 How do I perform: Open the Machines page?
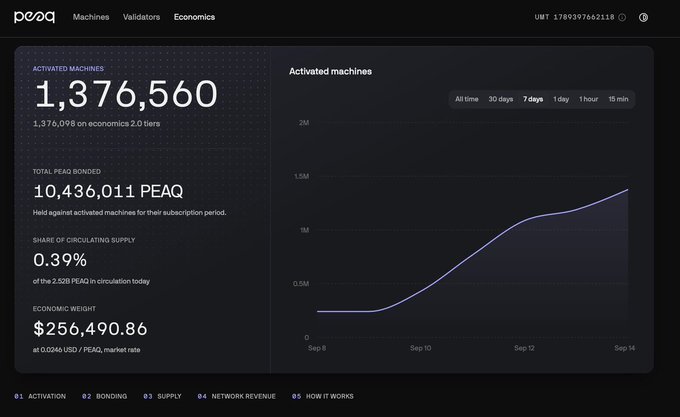coord(91,17)
